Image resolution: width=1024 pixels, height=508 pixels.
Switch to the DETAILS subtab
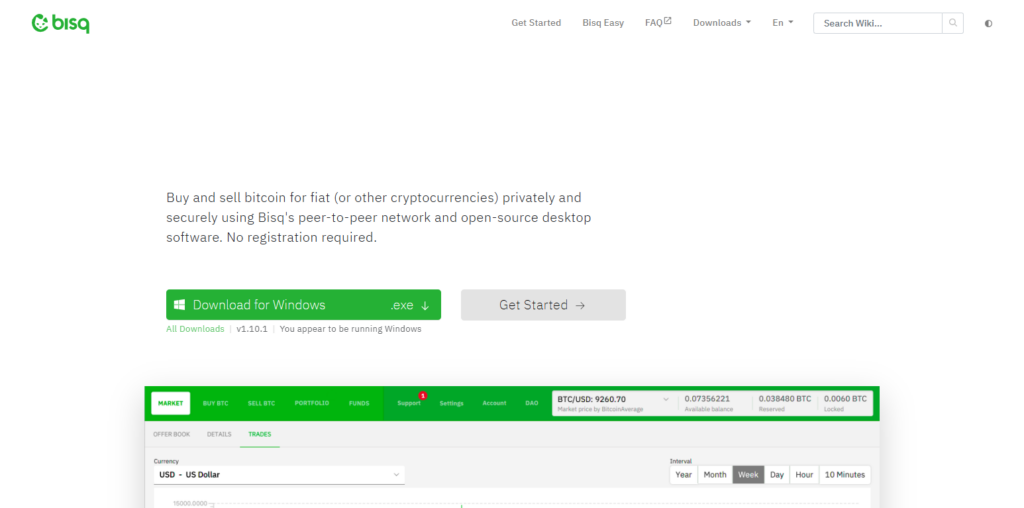(x=219, y=434)
